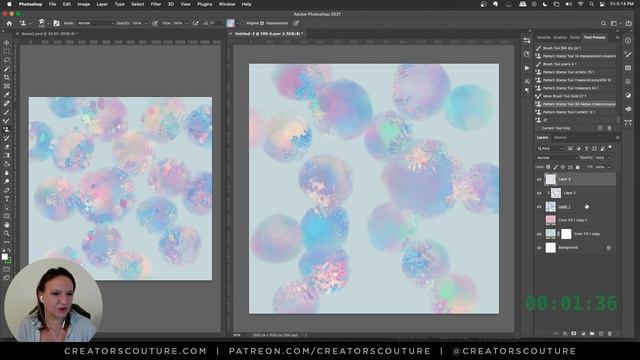Open the tool preset picker dropdown

tap(29, 23)
